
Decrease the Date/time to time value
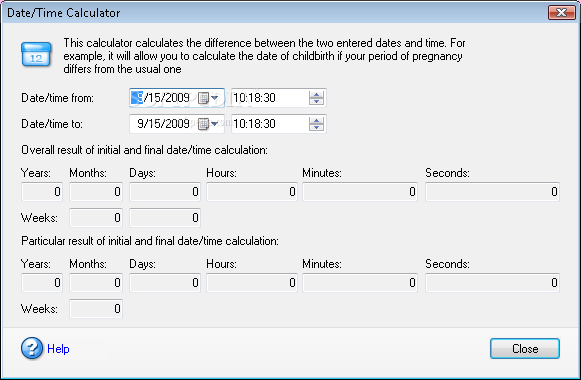coord(316,127)
